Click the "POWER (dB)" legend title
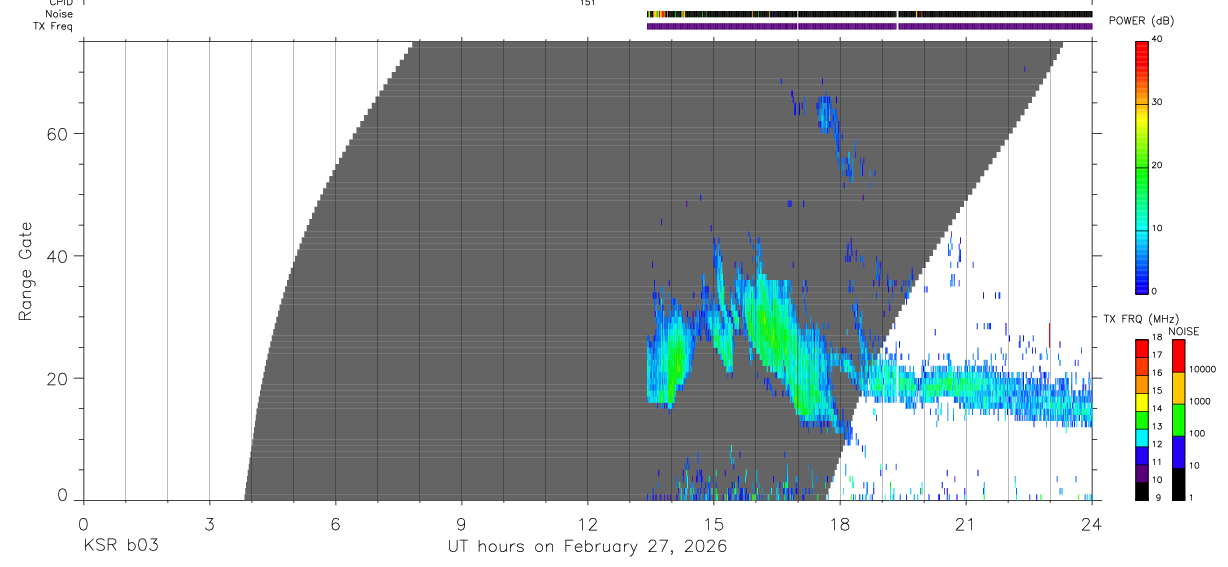This screenshot has width=1228, height=567. pyautogui.click(x=1141, y=21)
